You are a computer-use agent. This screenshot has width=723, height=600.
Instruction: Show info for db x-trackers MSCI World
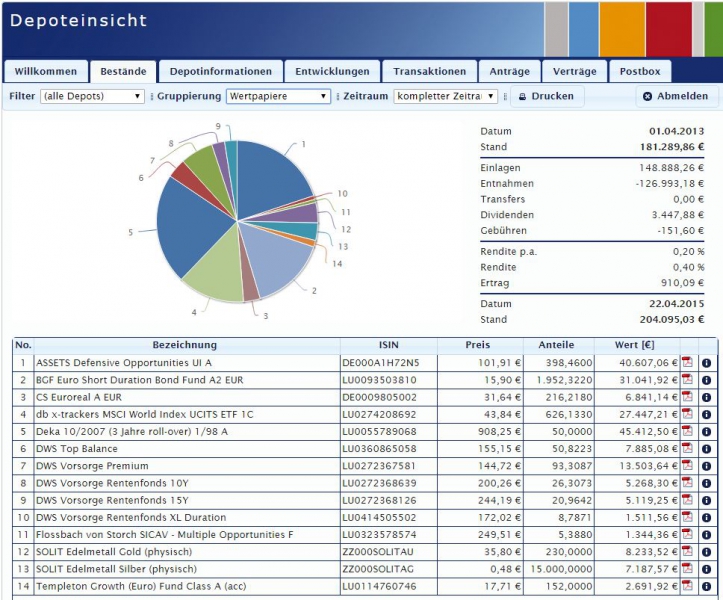click(x=706, y=414)
